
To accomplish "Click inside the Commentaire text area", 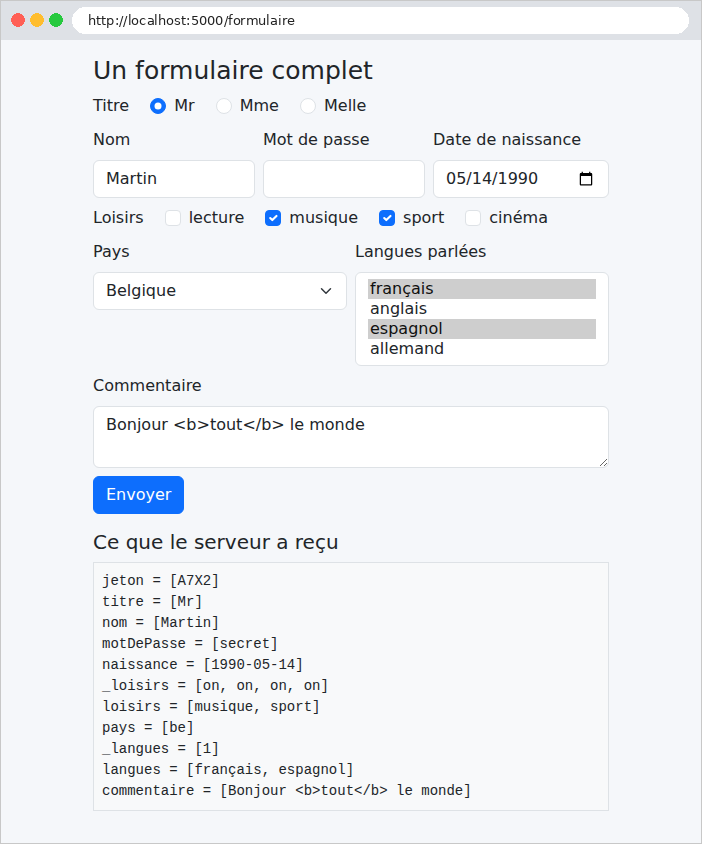I will pos(351,437).
